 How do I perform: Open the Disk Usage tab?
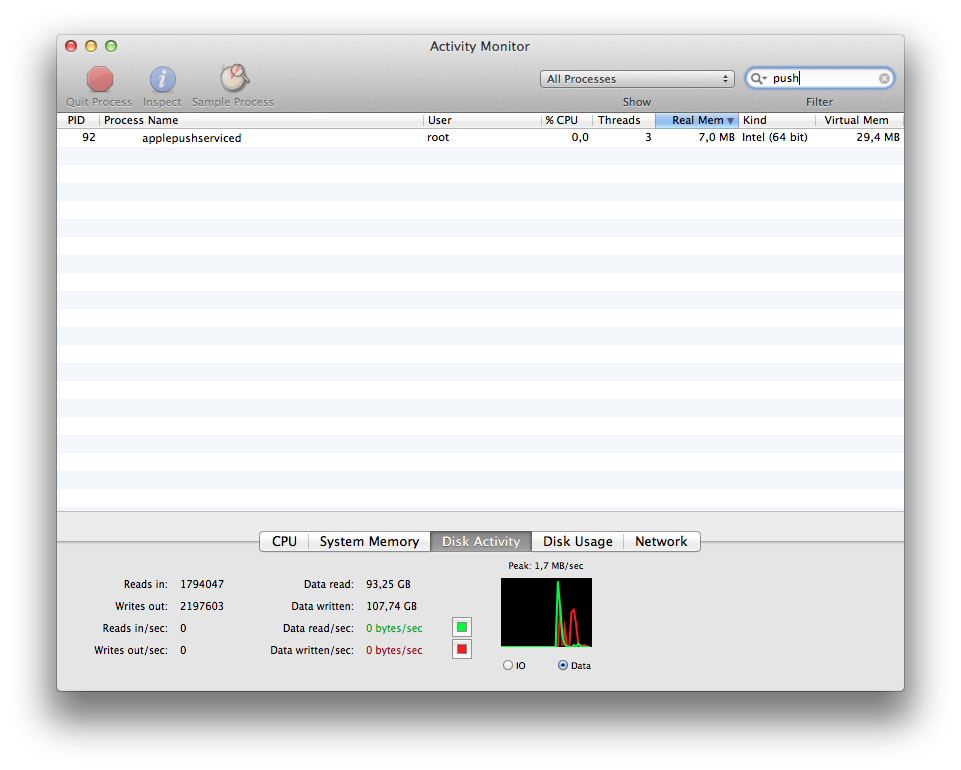tap(577, 541)
